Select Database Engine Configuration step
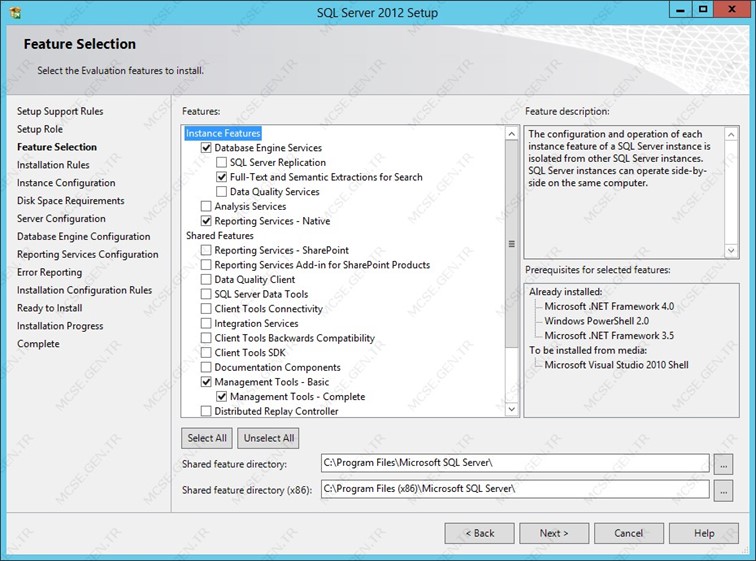 [x=84, y=237]
